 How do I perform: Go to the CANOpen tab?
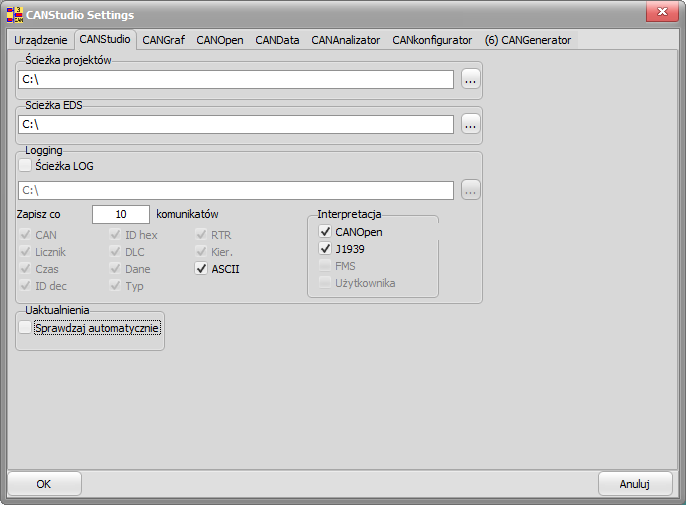pos(220,40)
